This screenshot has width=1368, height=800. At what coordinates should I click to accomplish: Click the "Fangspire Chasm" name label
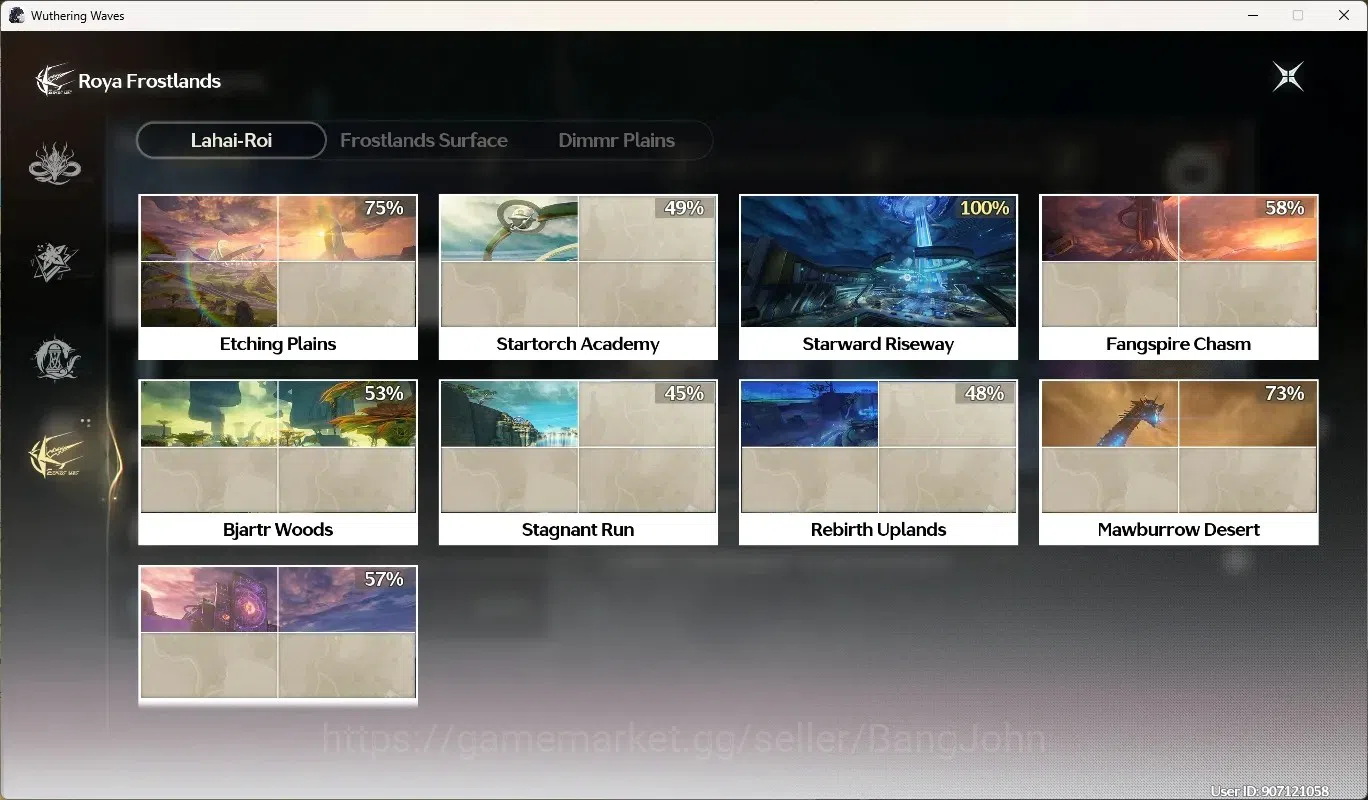tap(1179, 344)
